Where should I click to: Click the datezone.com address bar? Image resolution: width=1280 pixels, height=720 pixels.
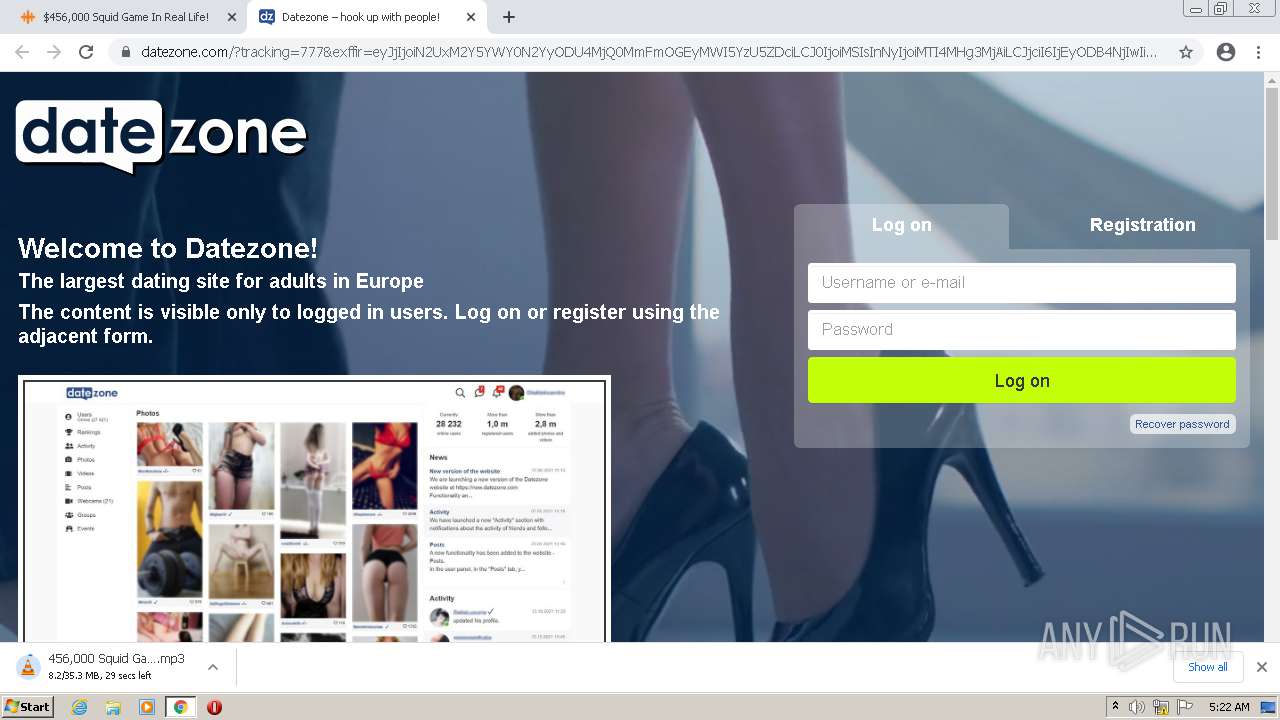(x=649, y=52)
